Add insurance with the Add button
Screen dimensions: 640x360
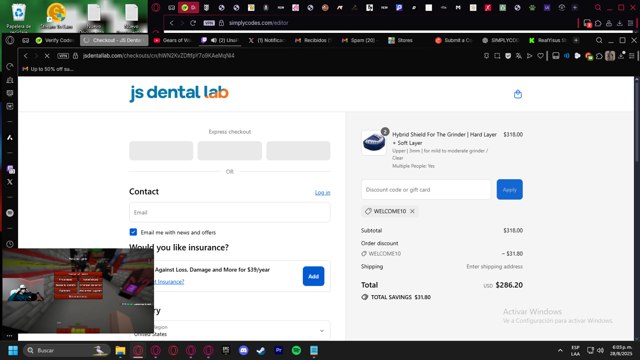tap(313, 276)
